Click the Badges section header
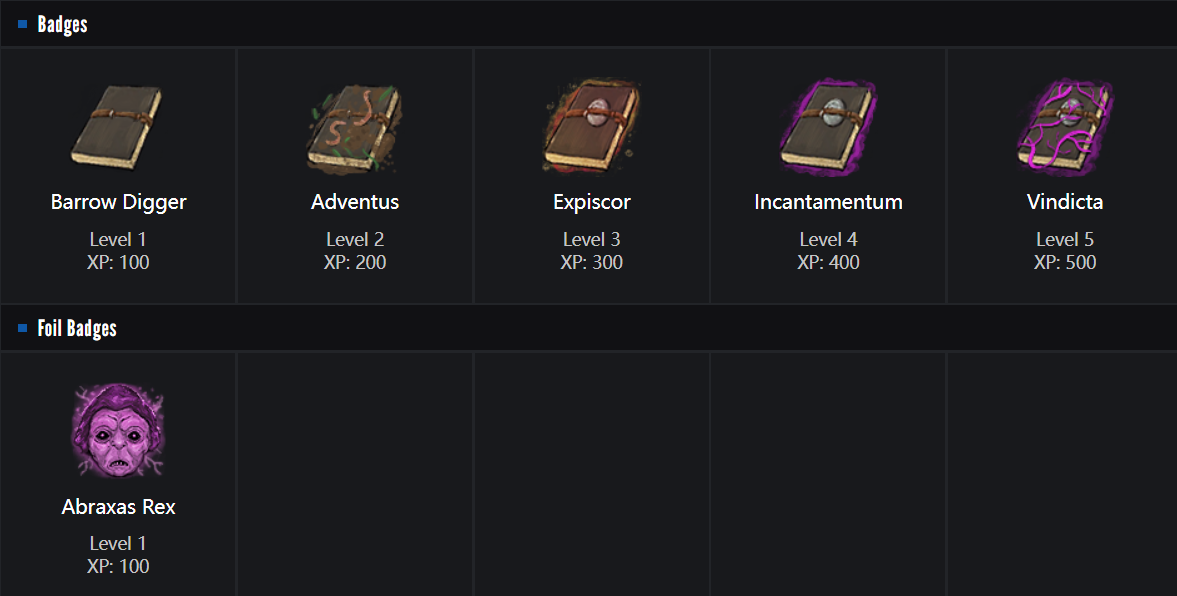Screen dimensions: 1177x596 coord(62,24)
